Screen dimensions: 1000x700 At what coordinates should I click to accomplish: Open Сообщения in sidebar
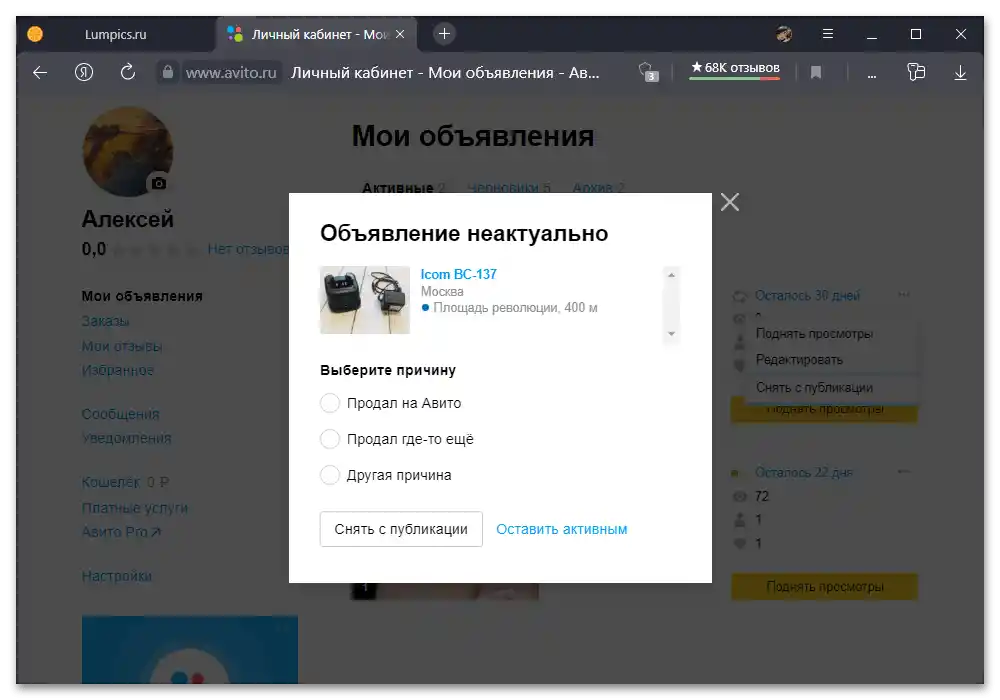pos(121,414)
